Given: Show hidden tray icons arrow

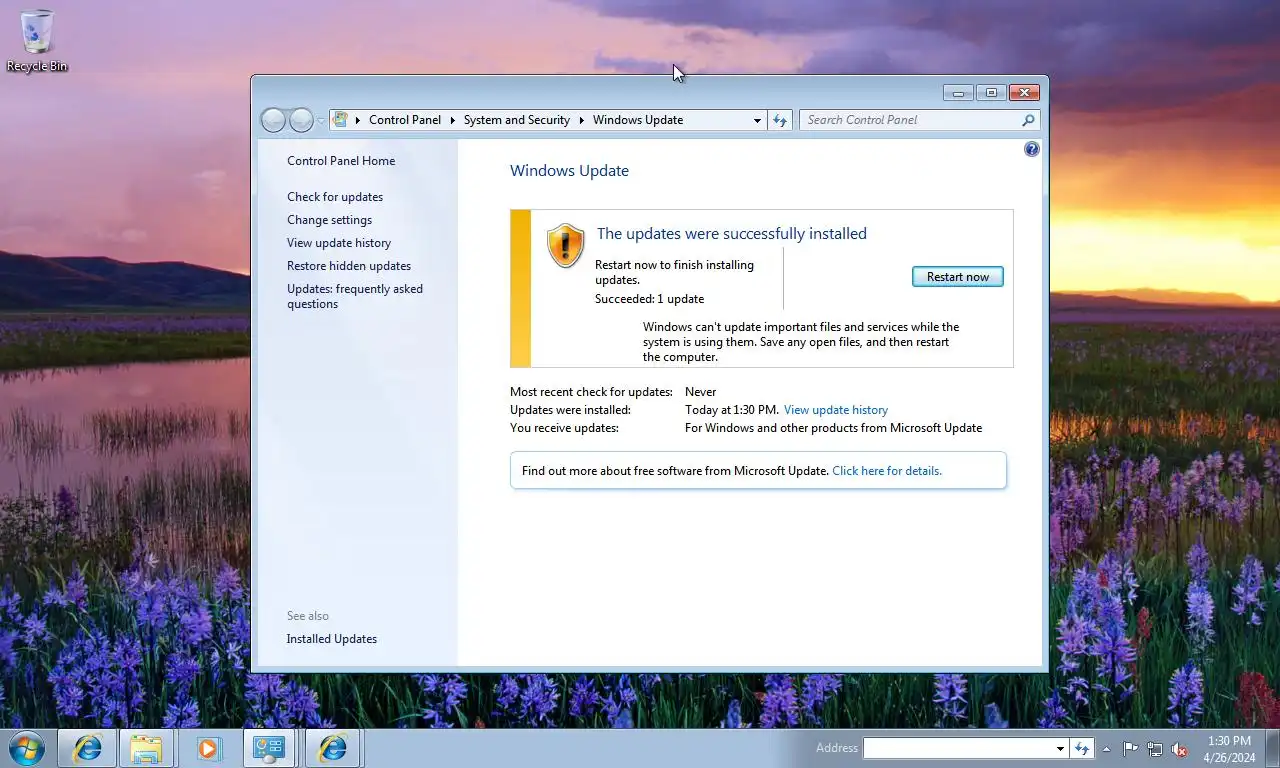Looking at the screenshot, I should pos(1106,748).
